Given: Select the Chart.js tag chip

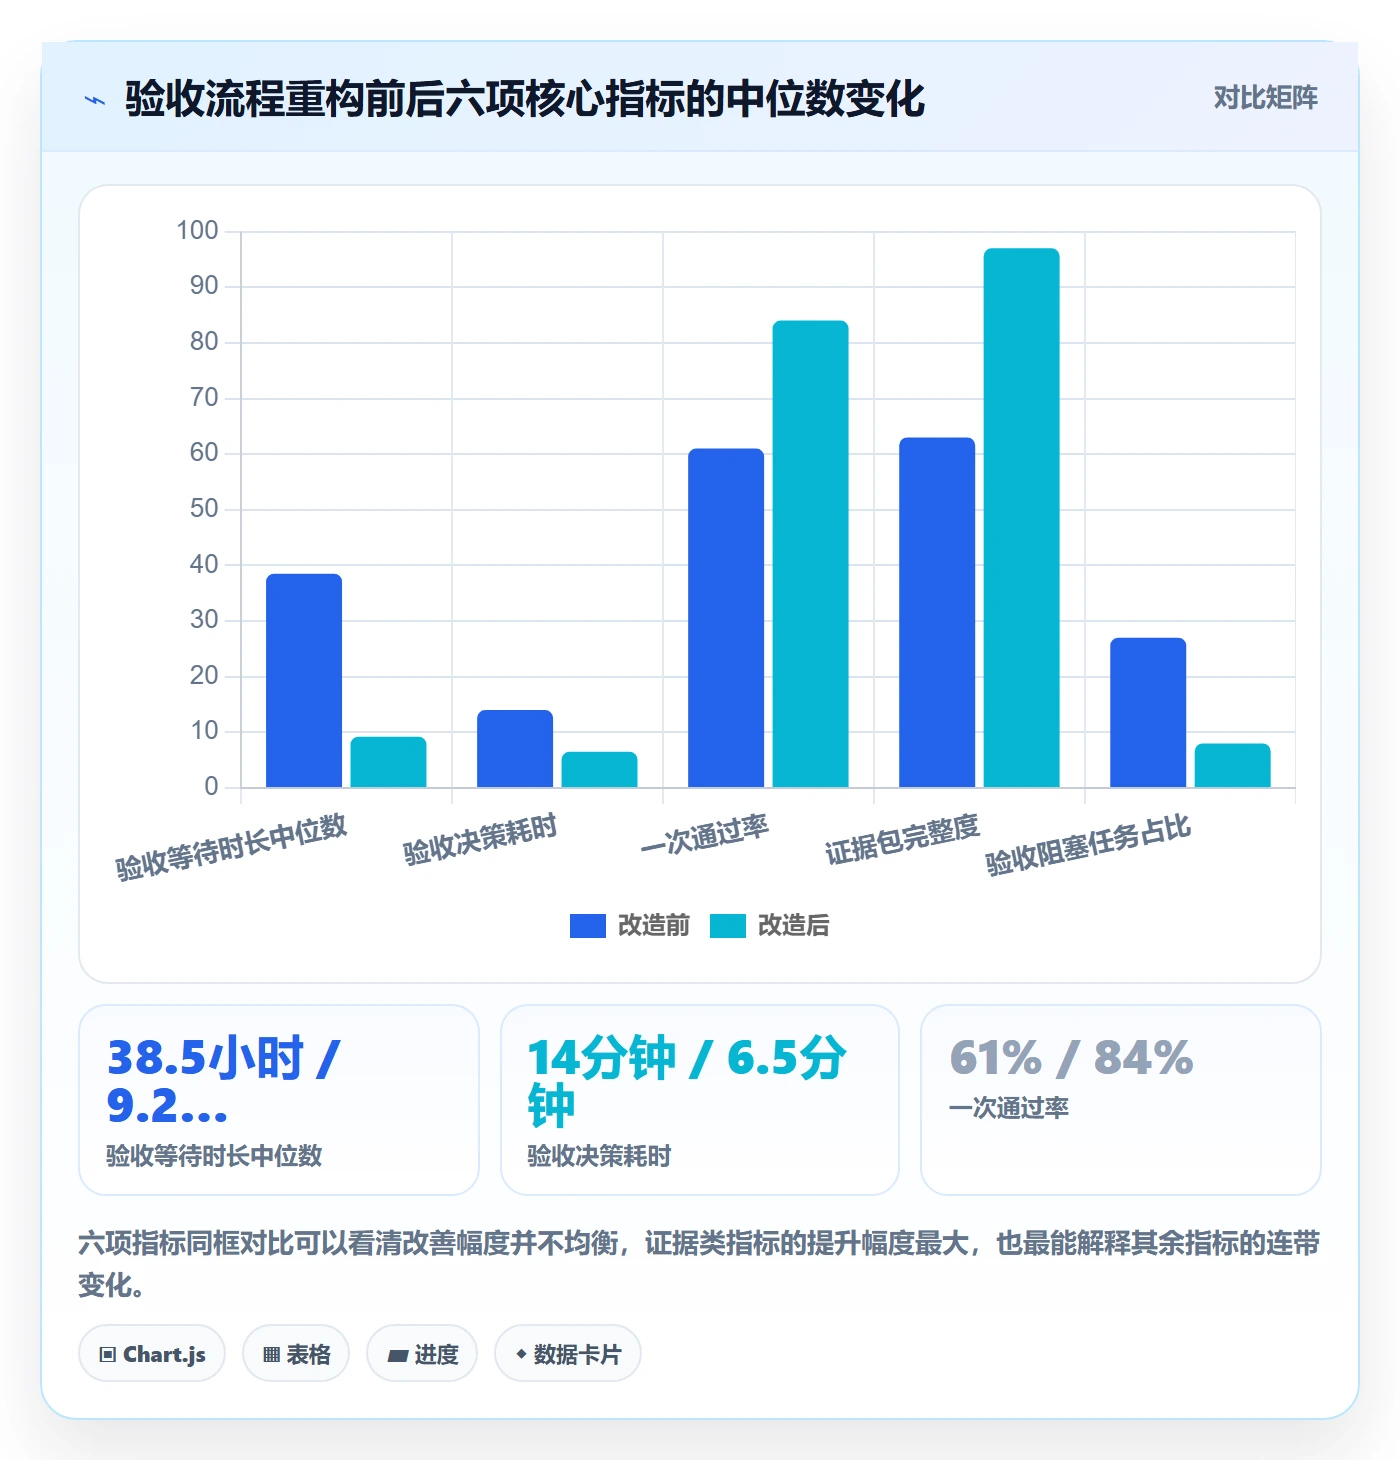Looking at the screenshot, I should tap(152, 1354).
